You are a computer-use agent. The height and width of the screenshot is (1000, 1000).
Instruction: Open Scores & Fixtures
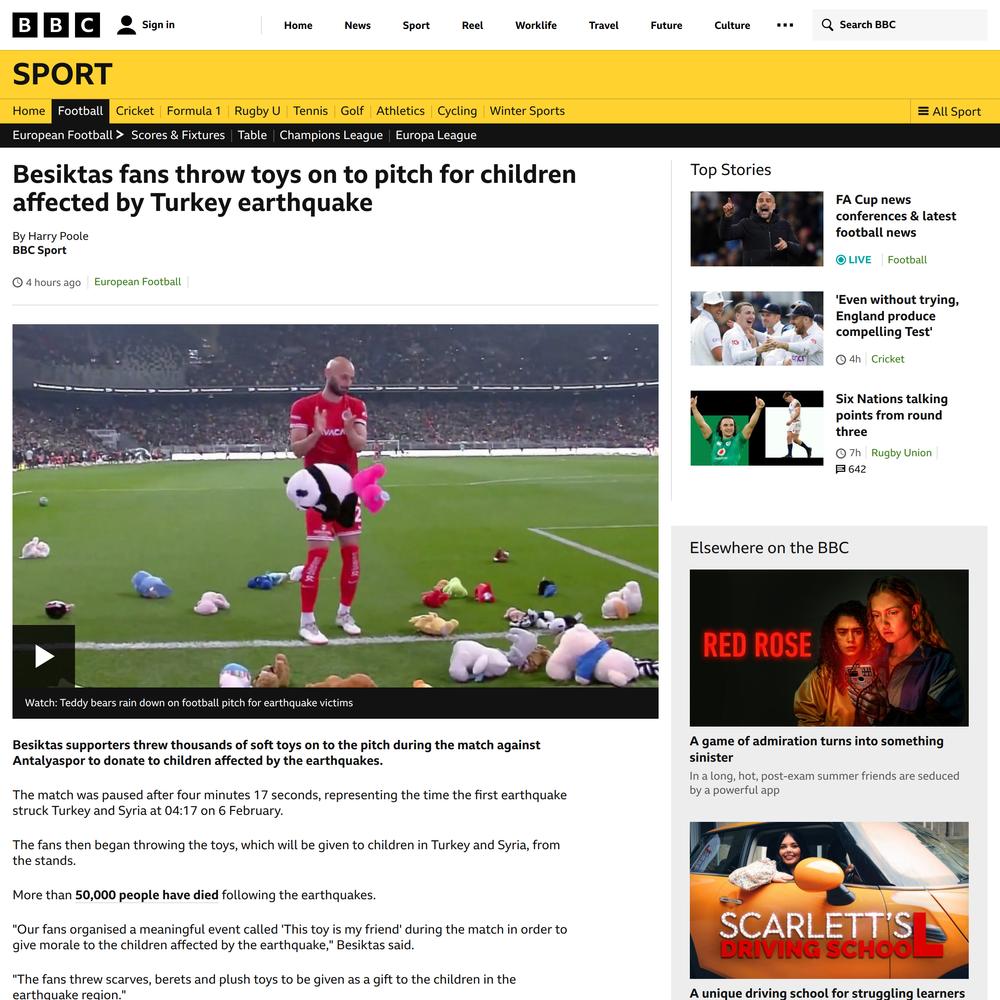(178, 135)
